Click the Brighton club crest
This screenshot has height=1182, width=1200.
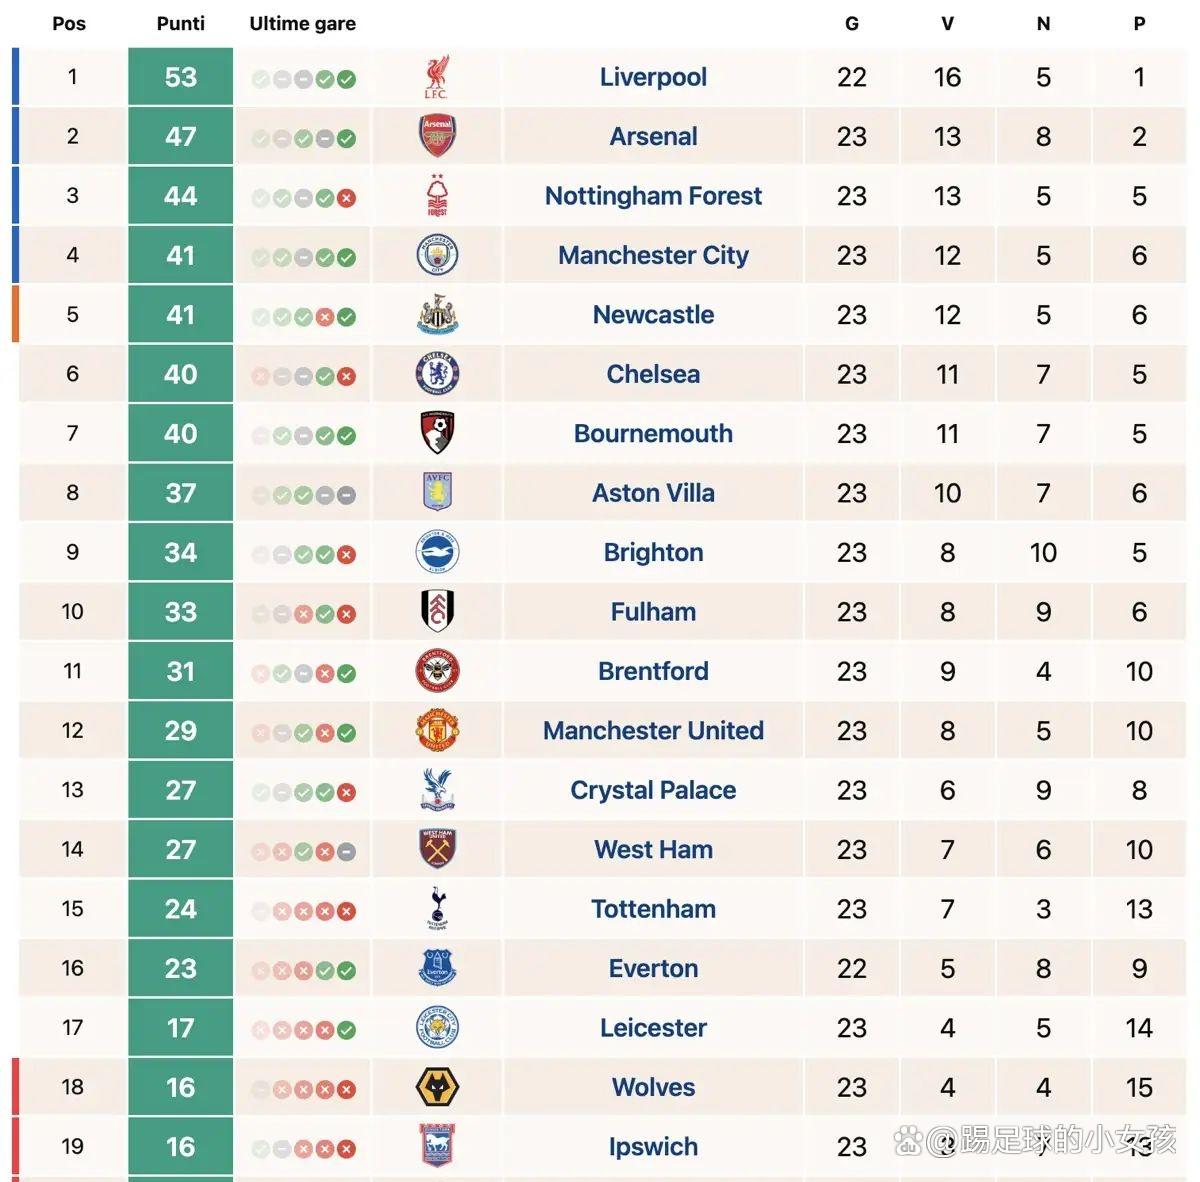pos(437,552)
